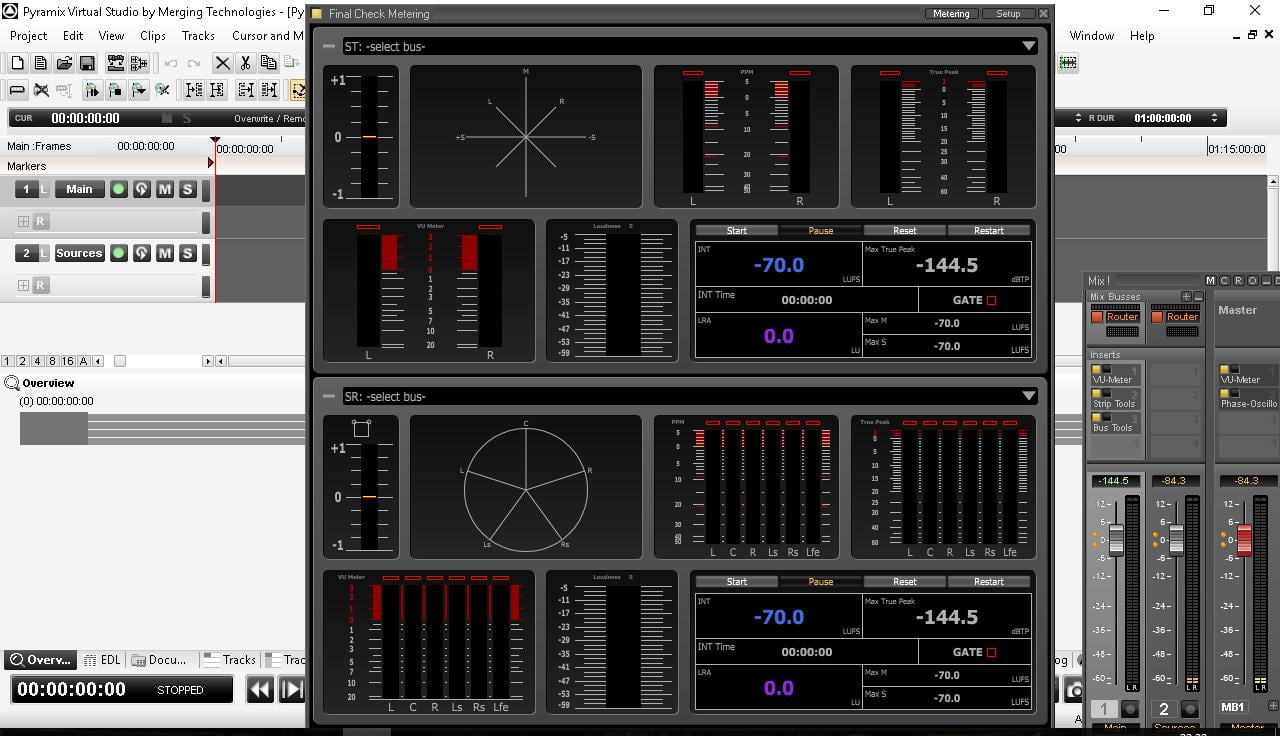
Task: Click the selection range icon at row start
Action: (x=17, y=90)
